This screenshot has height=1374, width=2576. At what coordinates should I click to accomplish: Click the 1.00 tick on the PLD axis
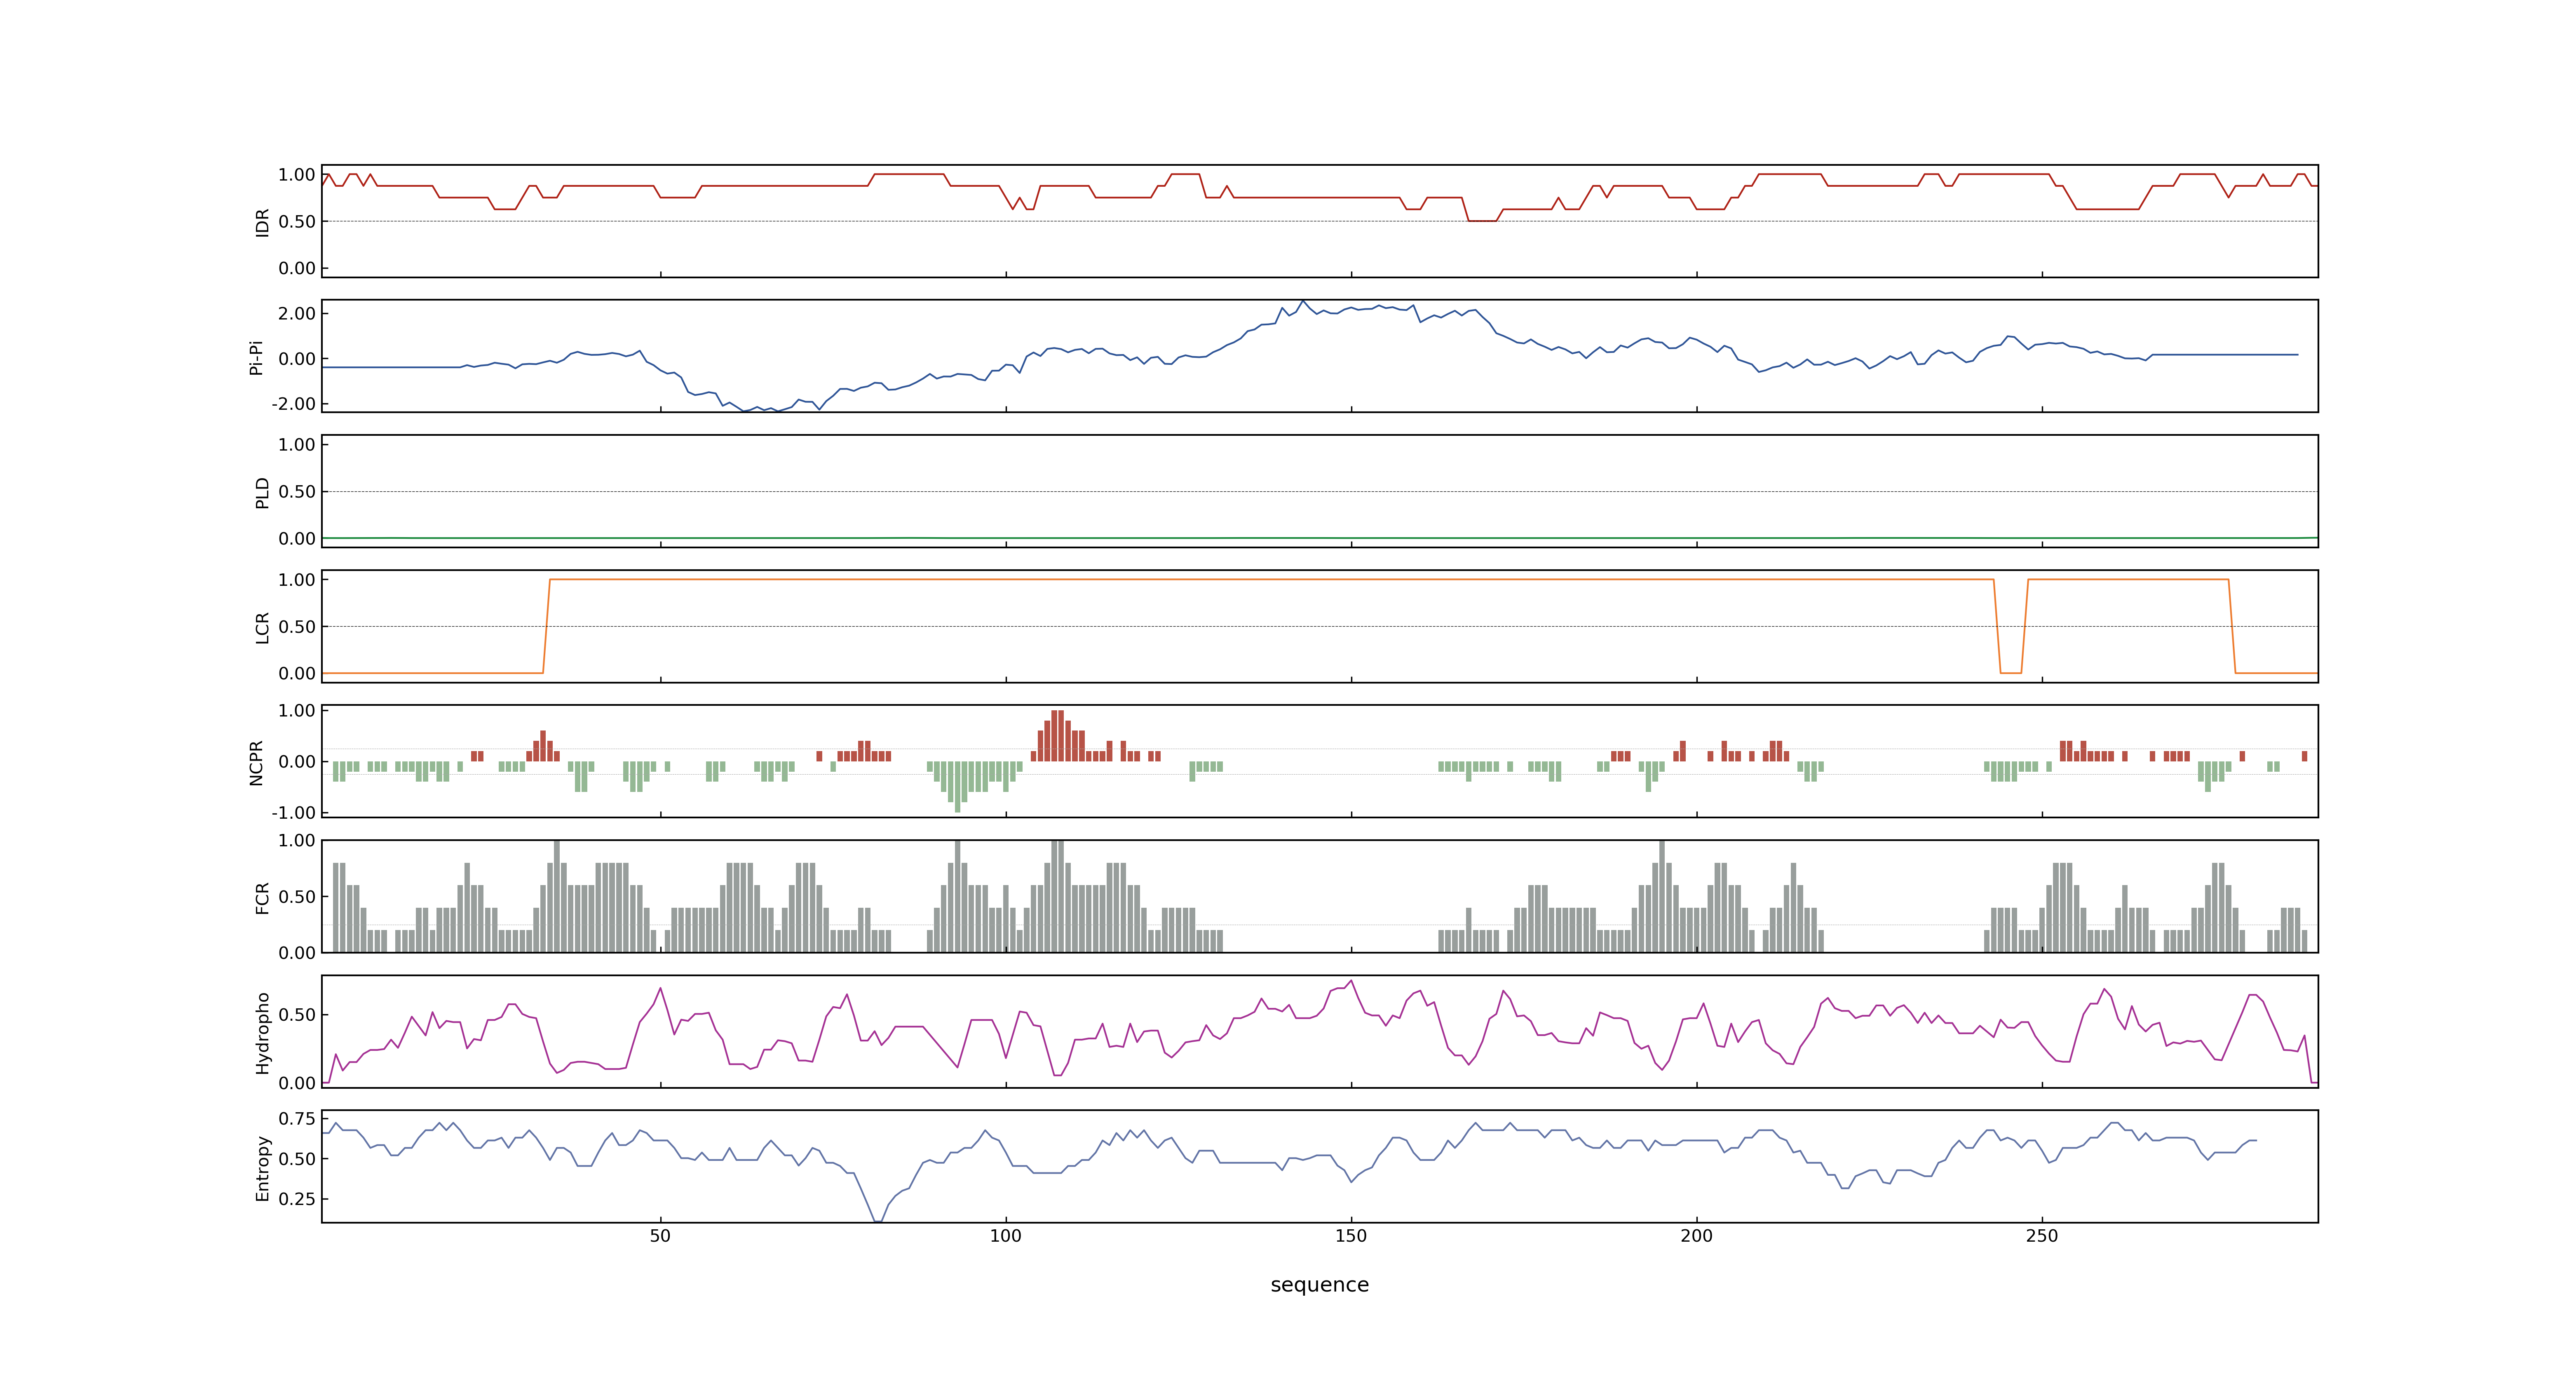coord(297,445)
